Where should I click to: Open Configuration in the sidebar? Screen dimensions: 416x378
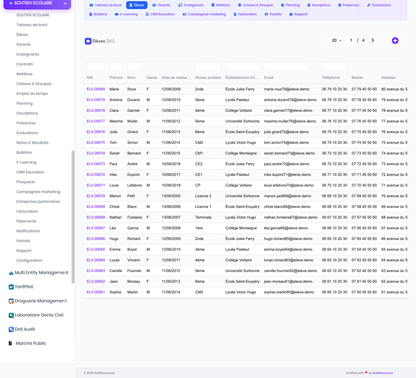pyautogui.click(x=29, y=260)
